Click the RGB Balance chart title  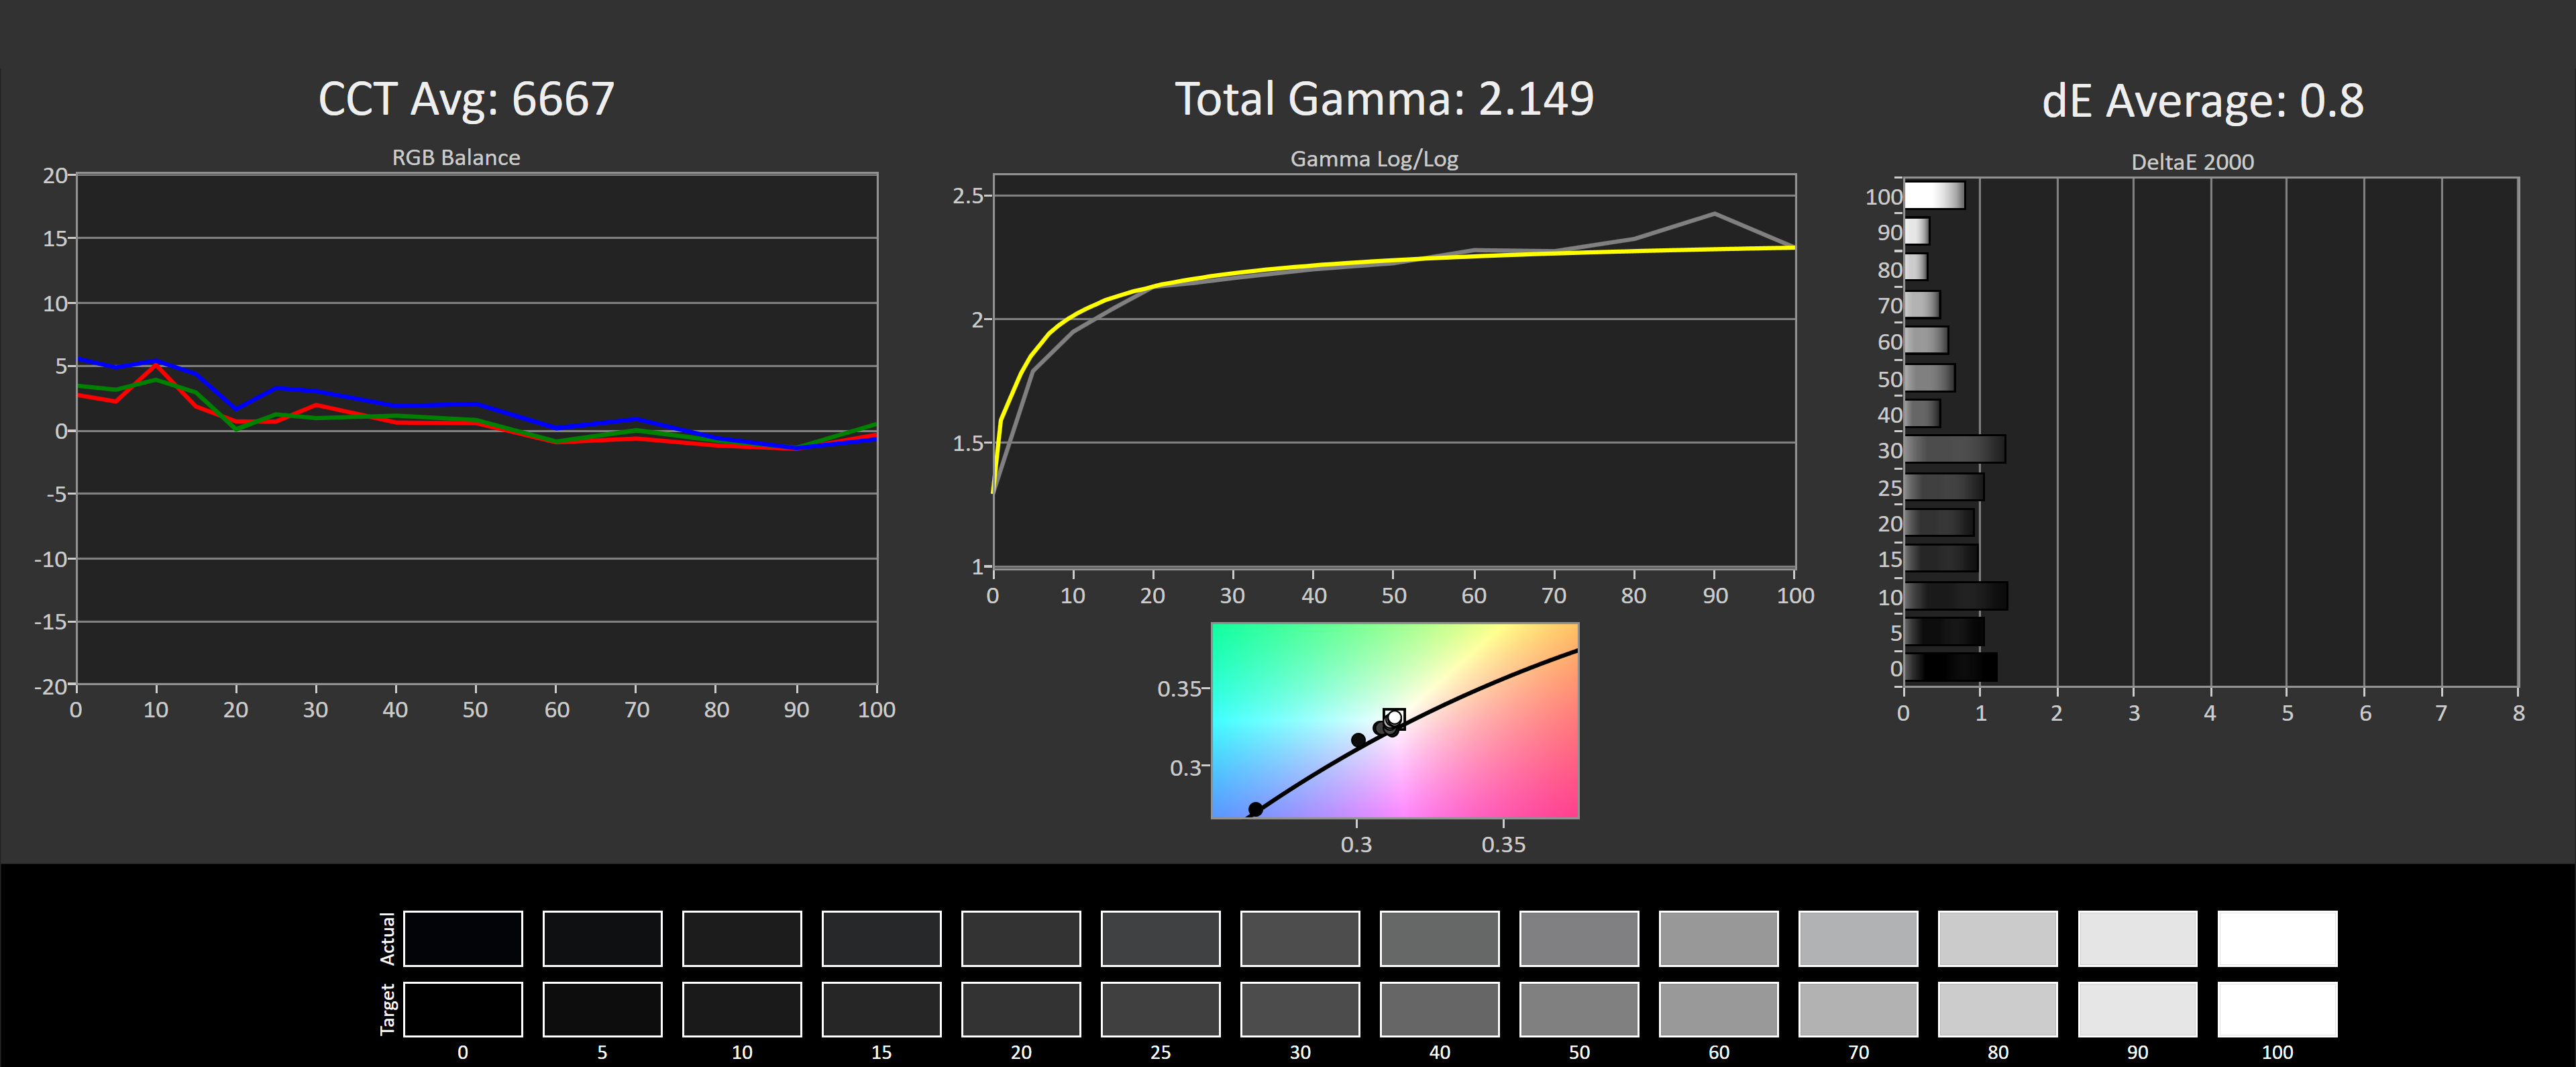coord(455,157)
